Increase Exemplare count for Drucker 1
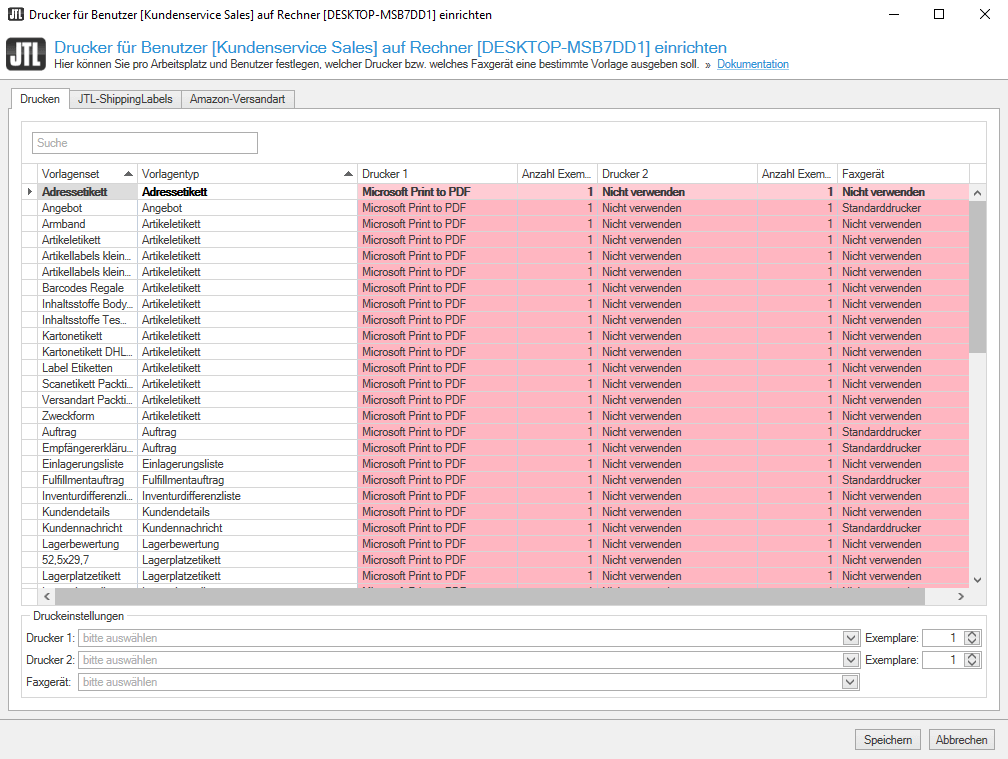The width and height of the screenshot is (1008, 759). click(970, 634)
